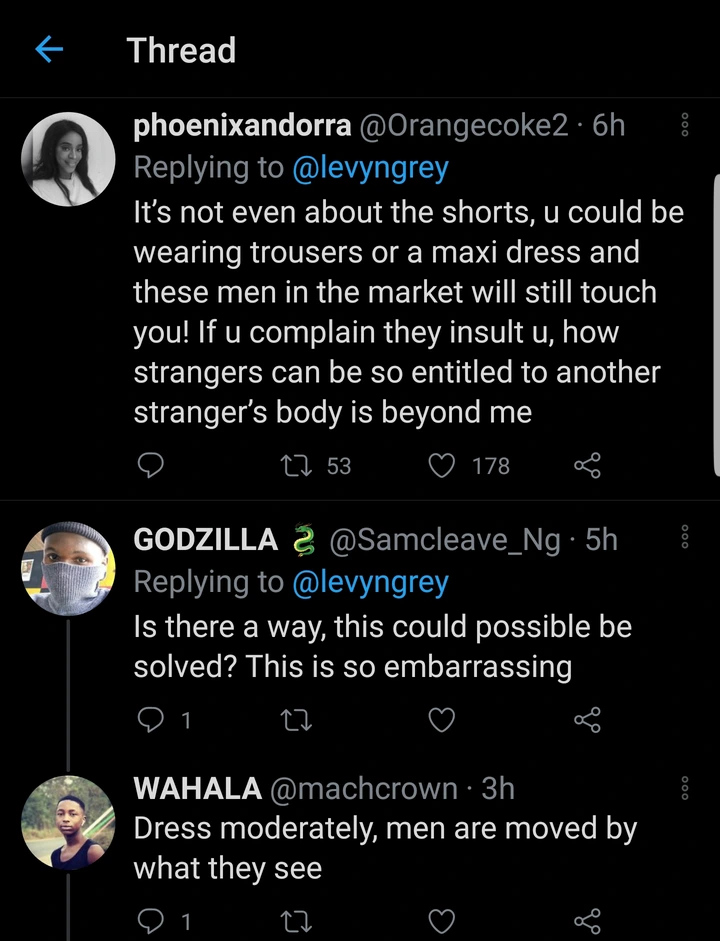Reply to WAHALA's tweet
The image size is (720, 941).
tap(150, 920)
